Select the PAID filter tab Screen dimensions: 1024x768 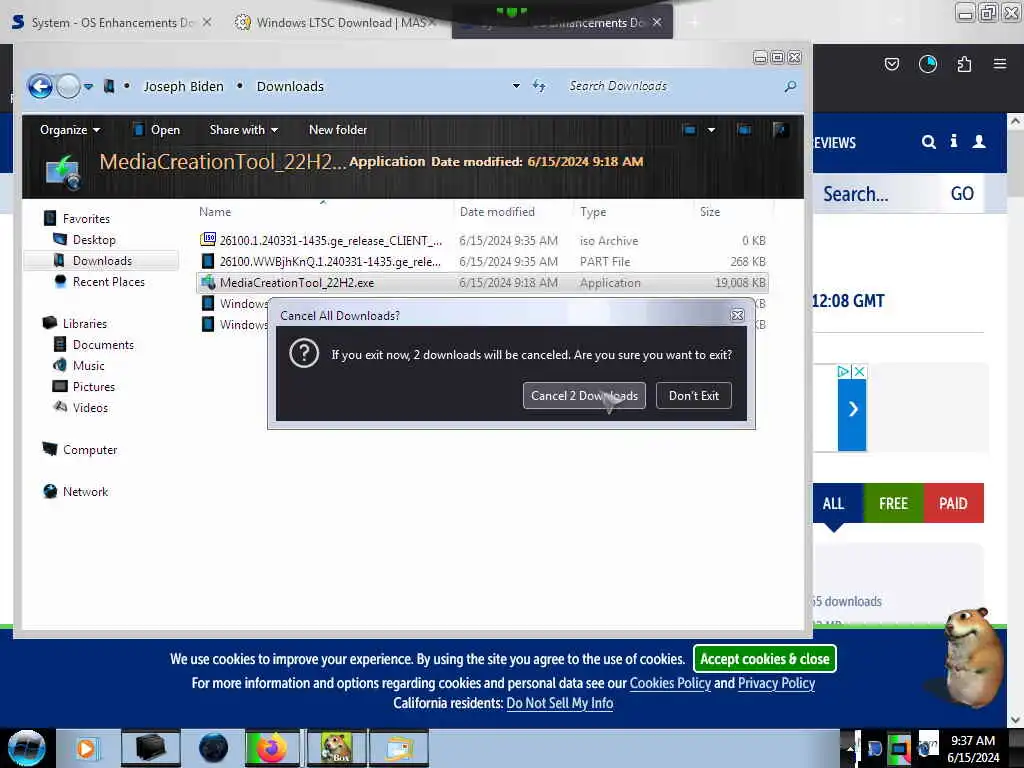(953, 504)
